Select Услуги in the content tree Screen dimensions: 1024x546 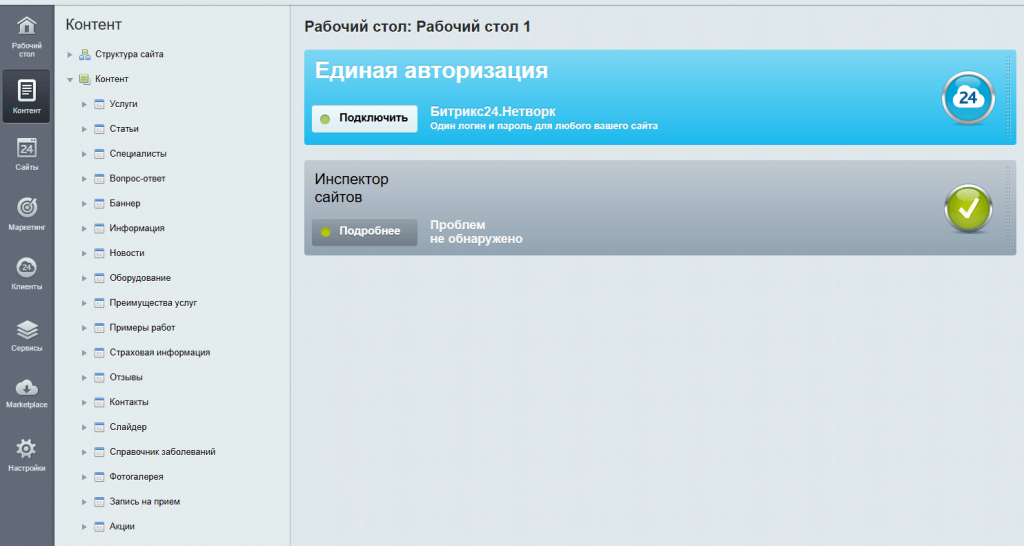(x=123, y=104)
